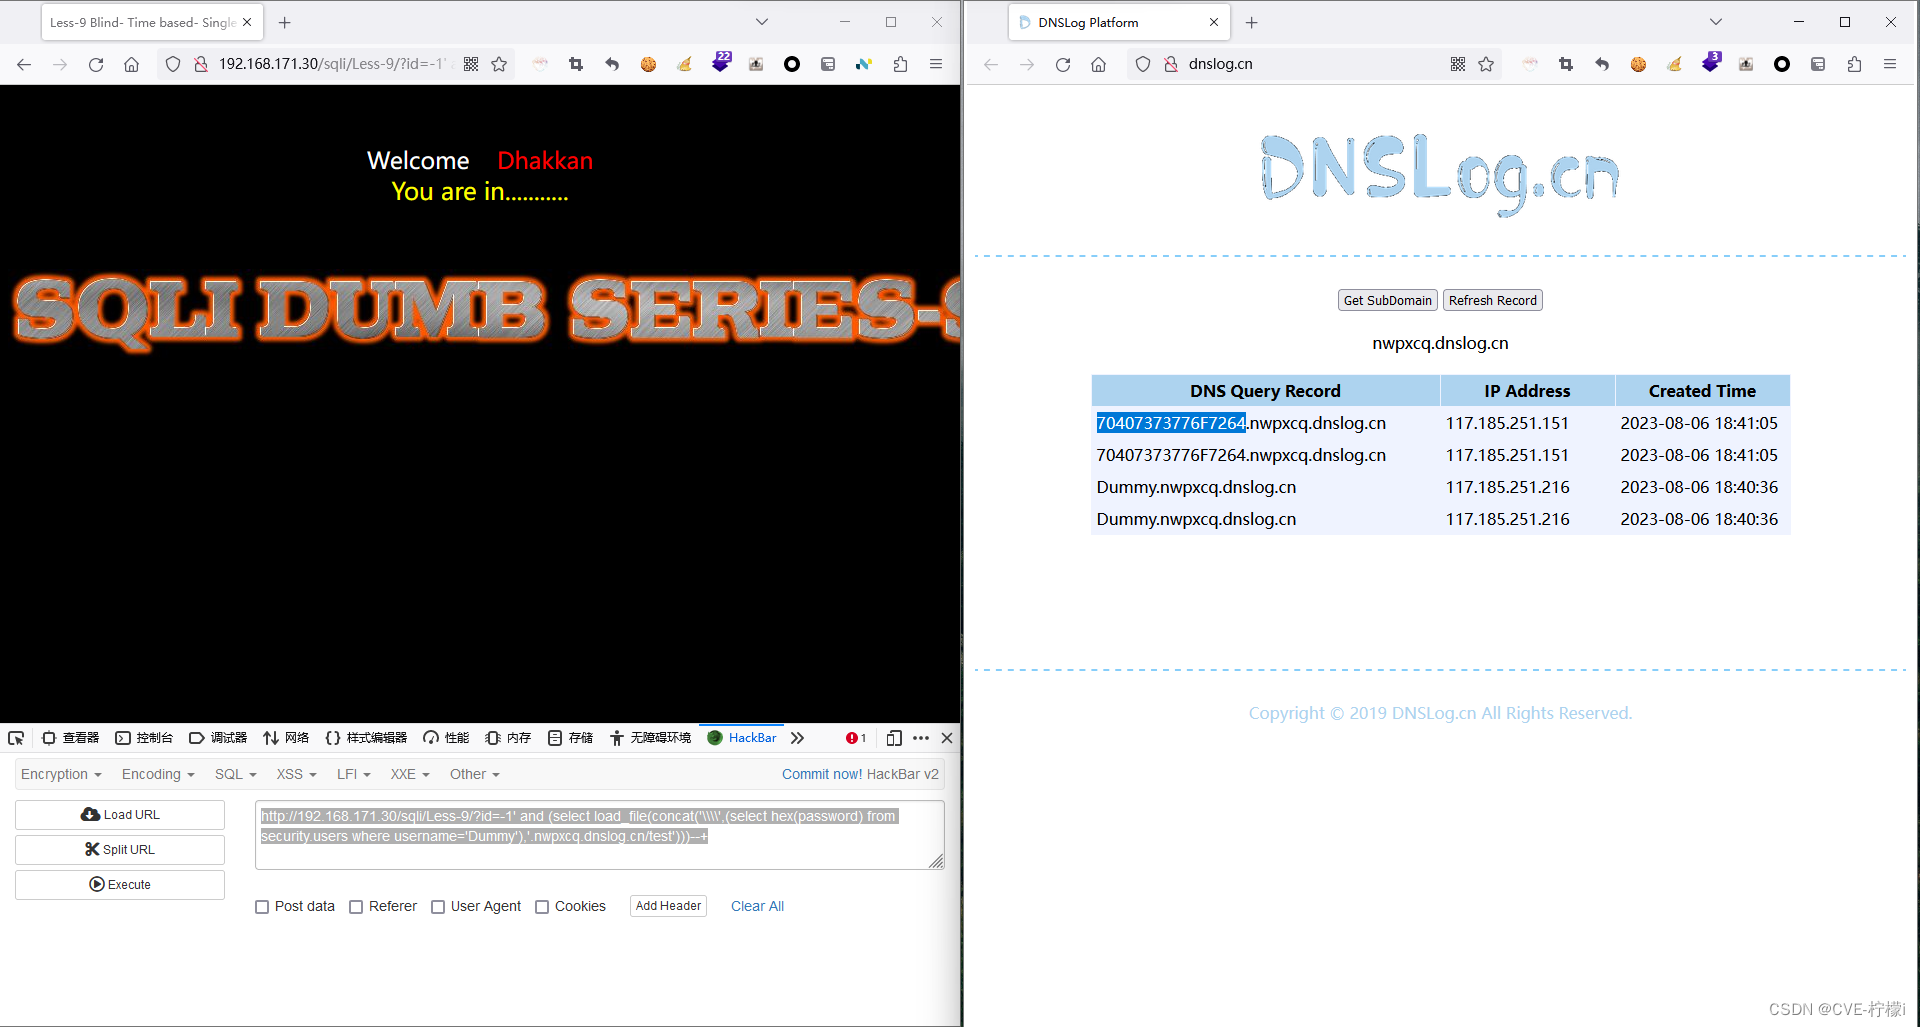Open the Encoding dropdown in HackBar
The width and height of the screenshot is (1920, 1027).
[x=158, y=774]
